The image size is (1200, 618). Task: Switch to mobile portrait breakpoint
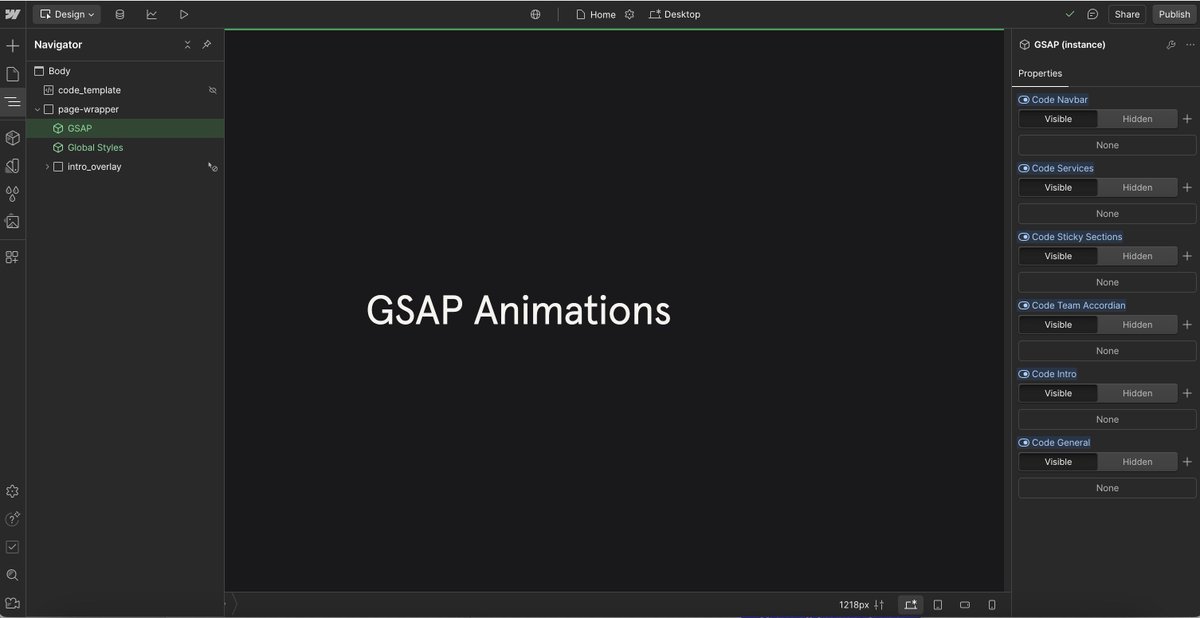(x=992, y=605)
